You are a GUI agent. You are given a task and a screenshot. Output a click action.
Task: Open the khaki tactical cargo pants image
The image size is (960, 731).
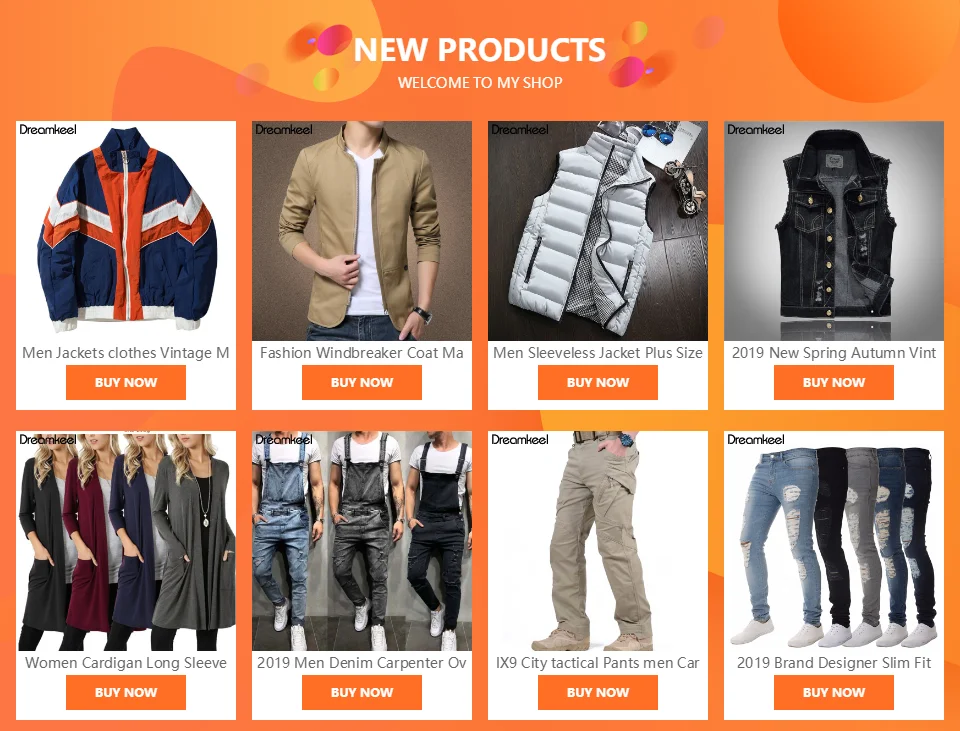[x=598, y=541]
